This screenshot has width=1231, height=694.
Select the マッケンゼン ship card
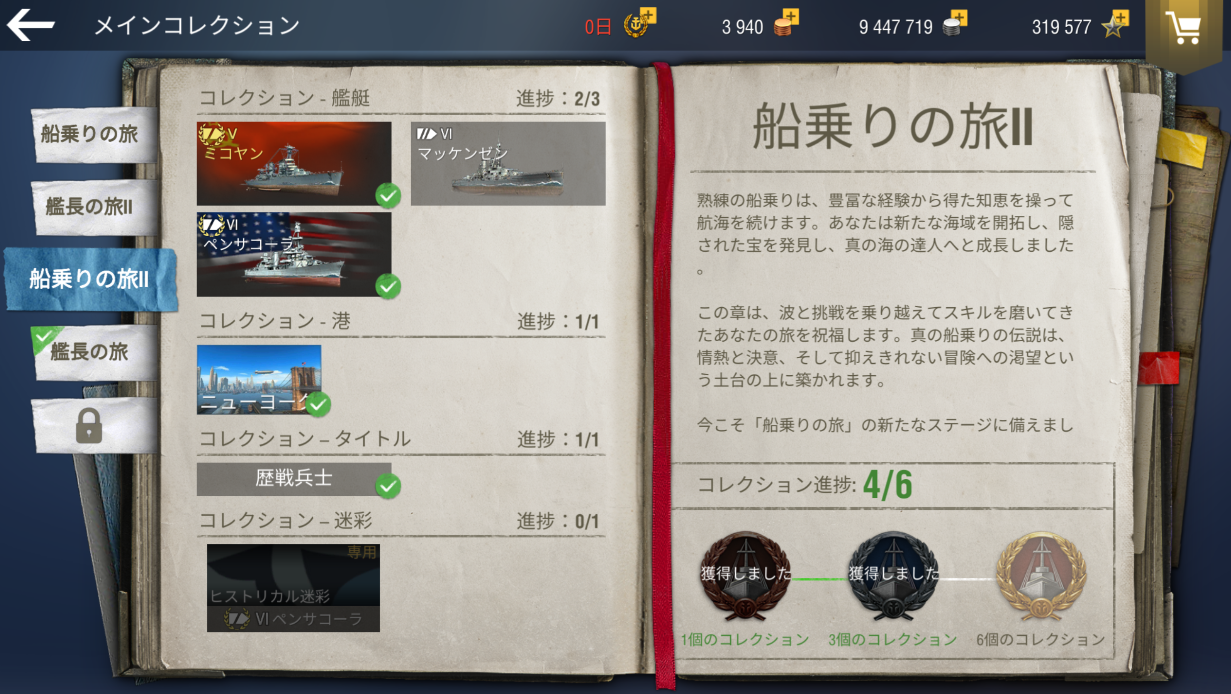(508, 164)
